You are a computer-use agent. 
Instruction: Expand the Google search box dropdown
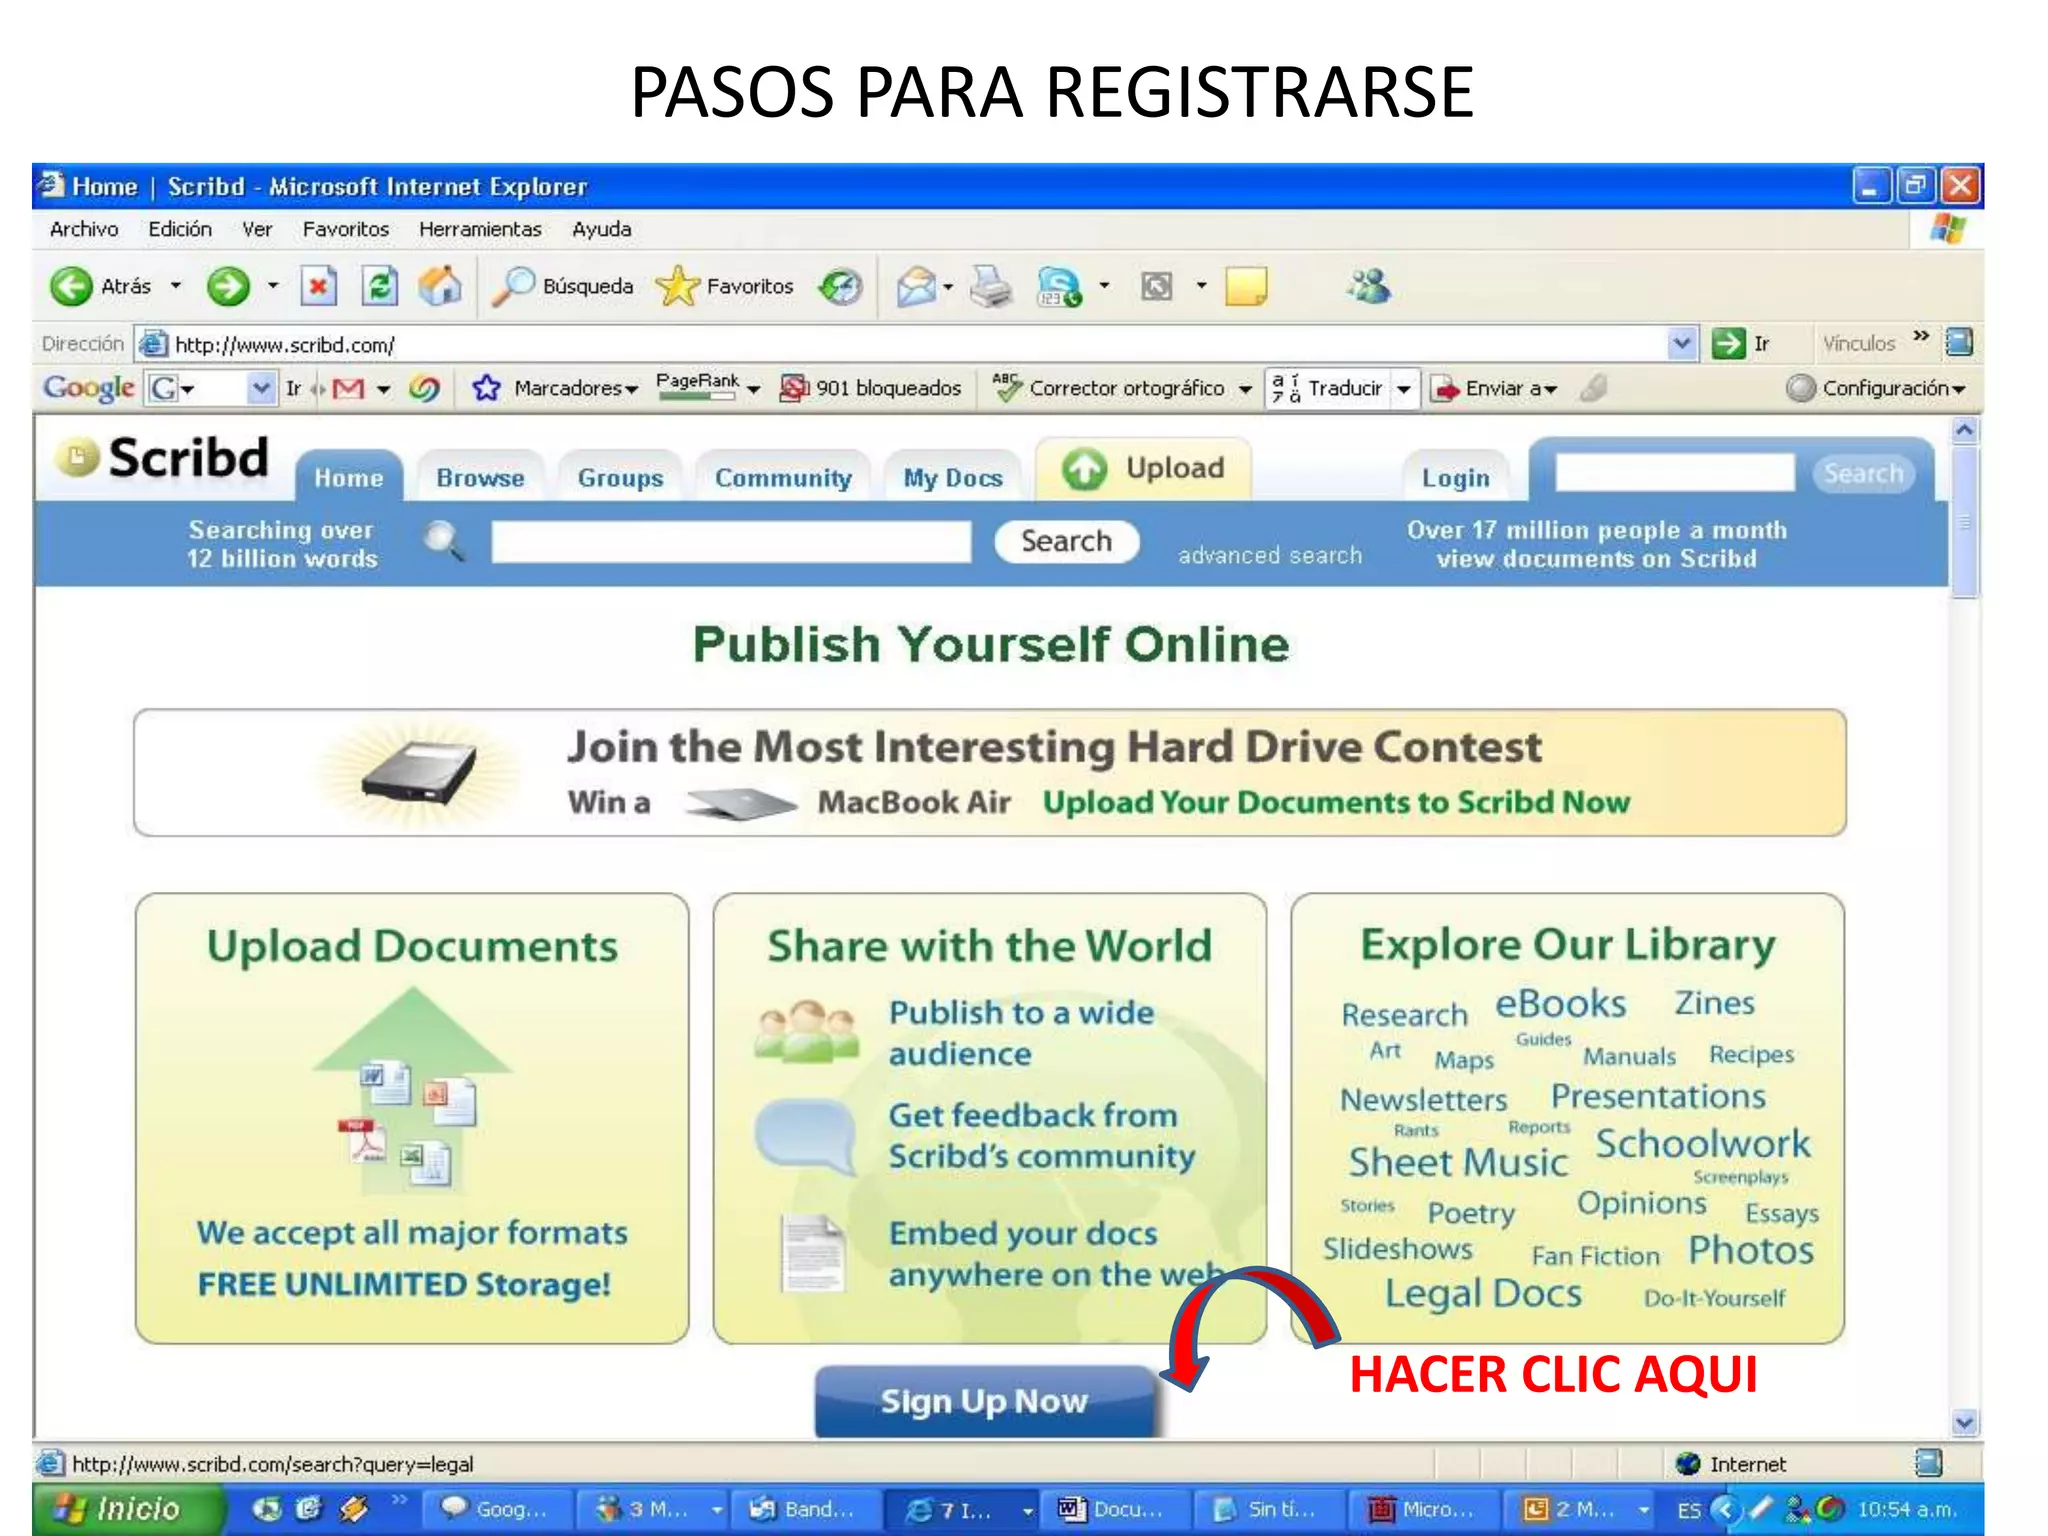261,388
